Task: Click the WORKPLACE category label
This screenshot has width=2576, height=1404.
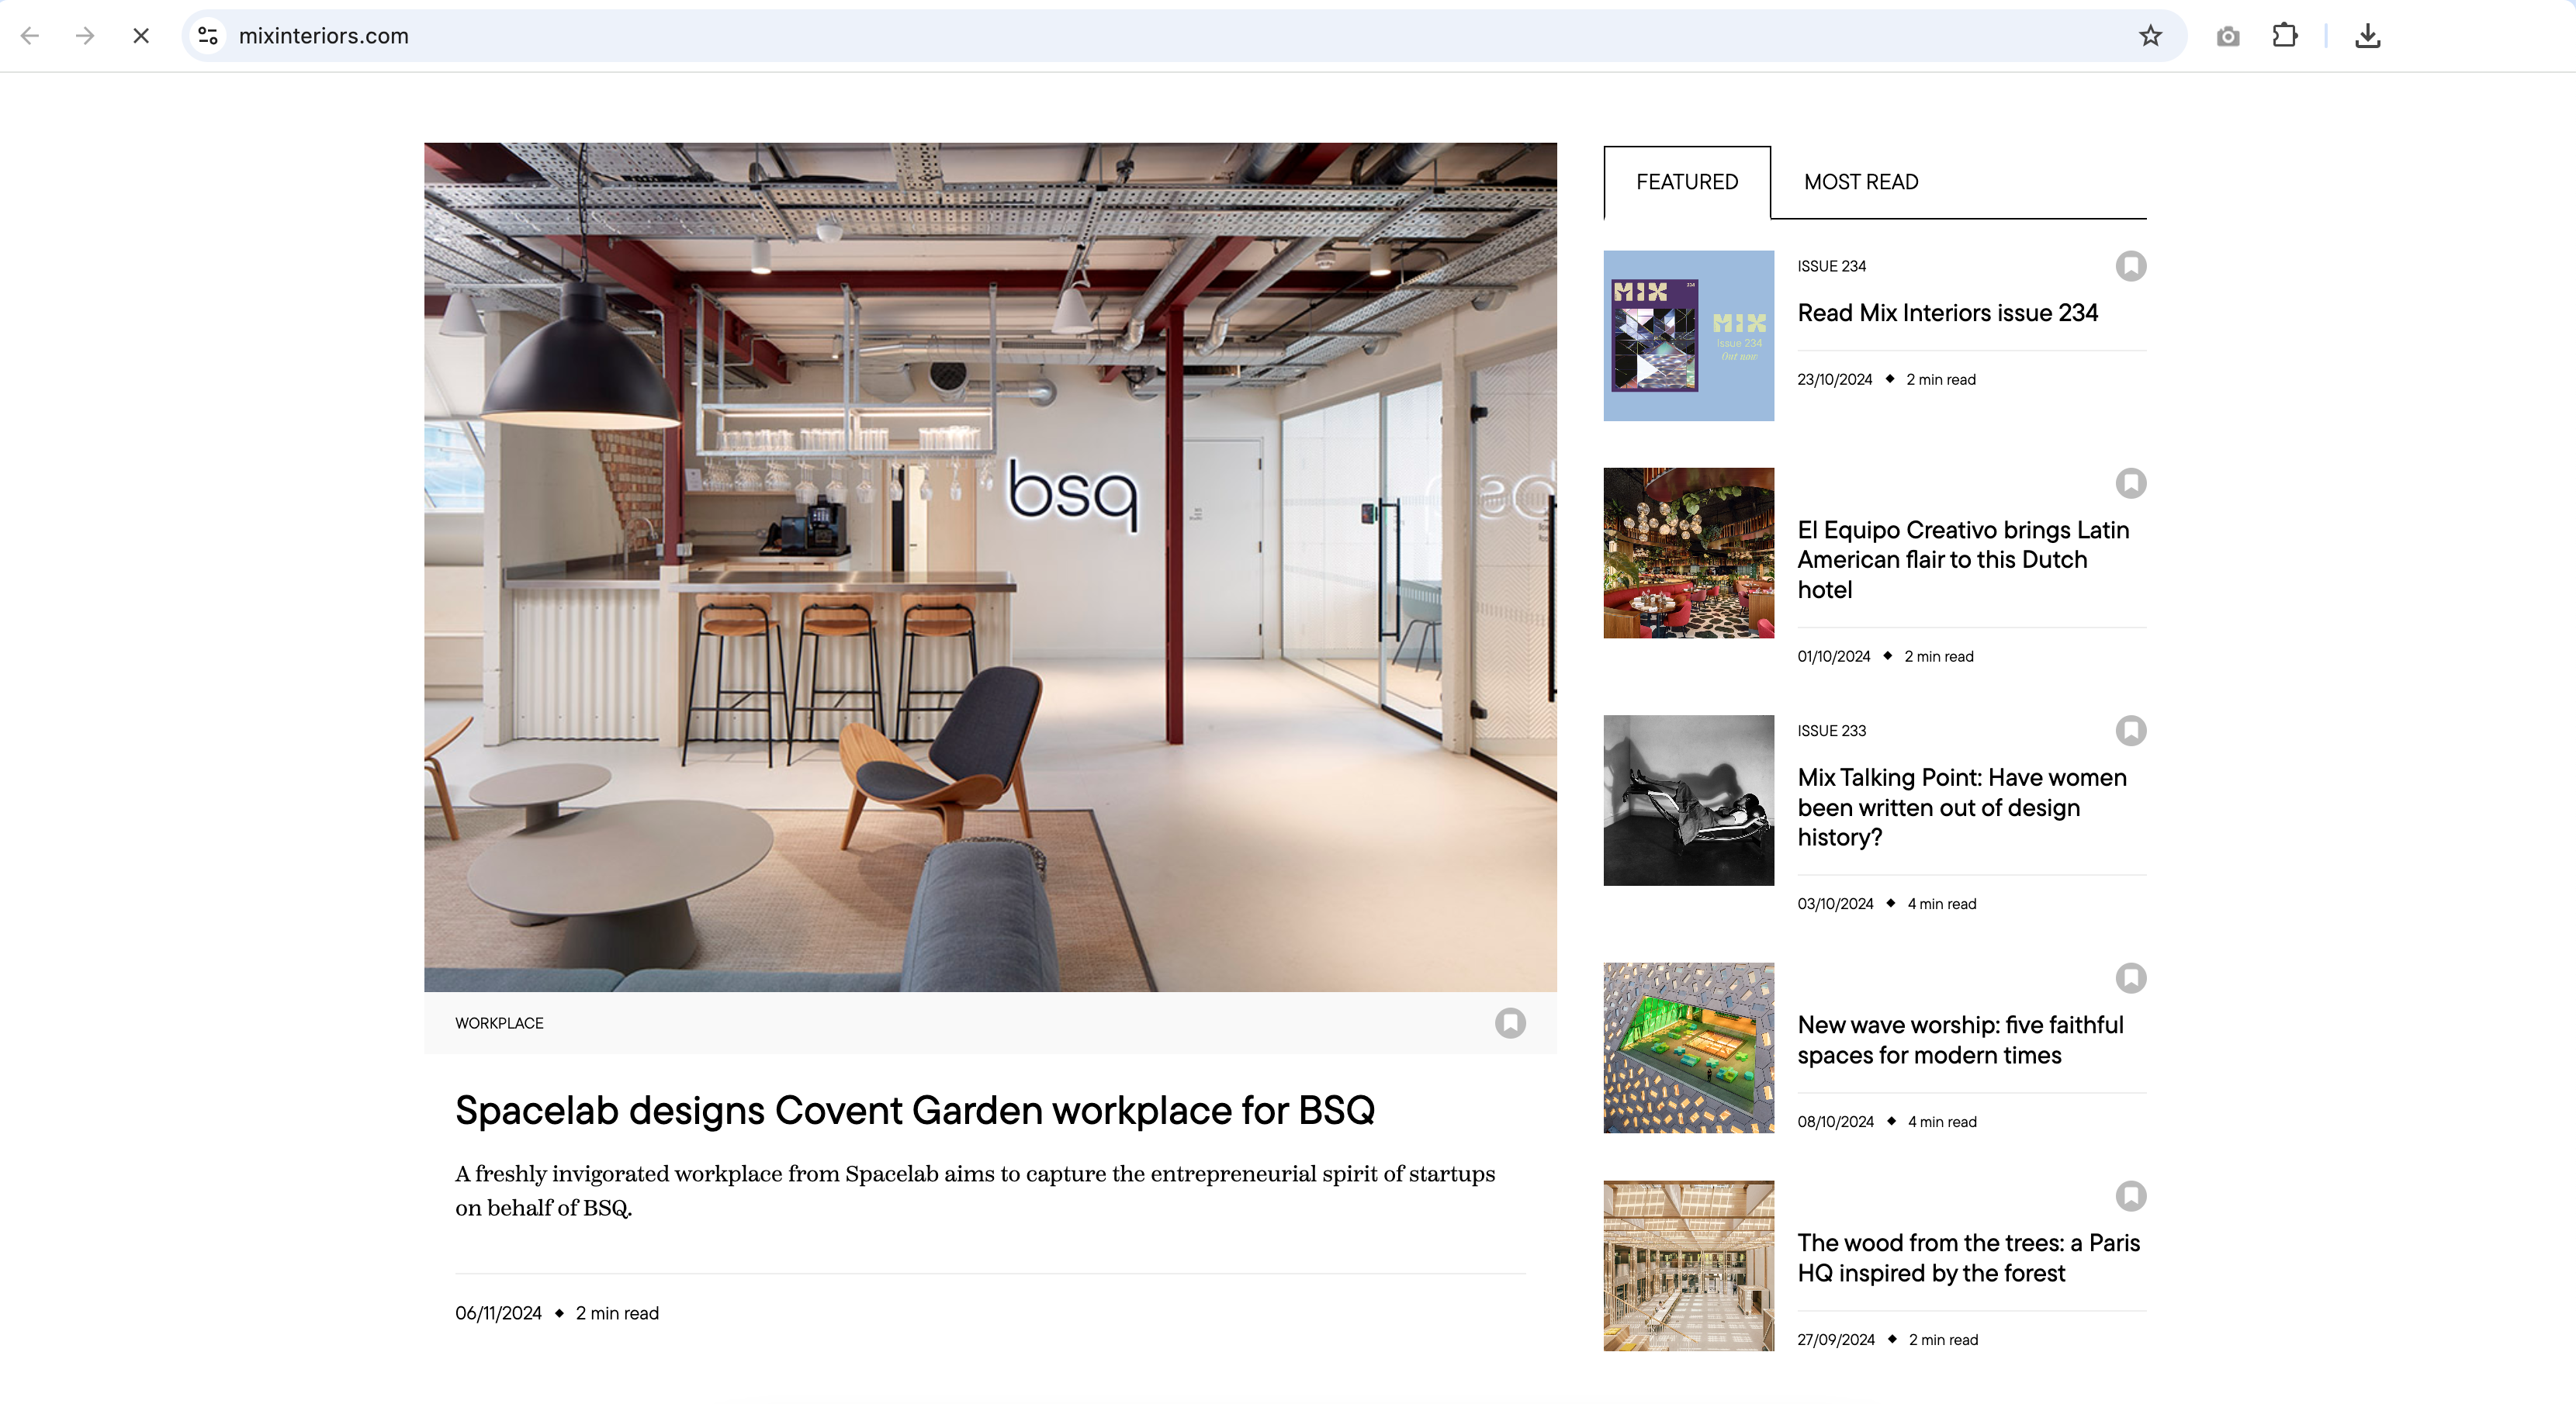Action: [499, 1022]
